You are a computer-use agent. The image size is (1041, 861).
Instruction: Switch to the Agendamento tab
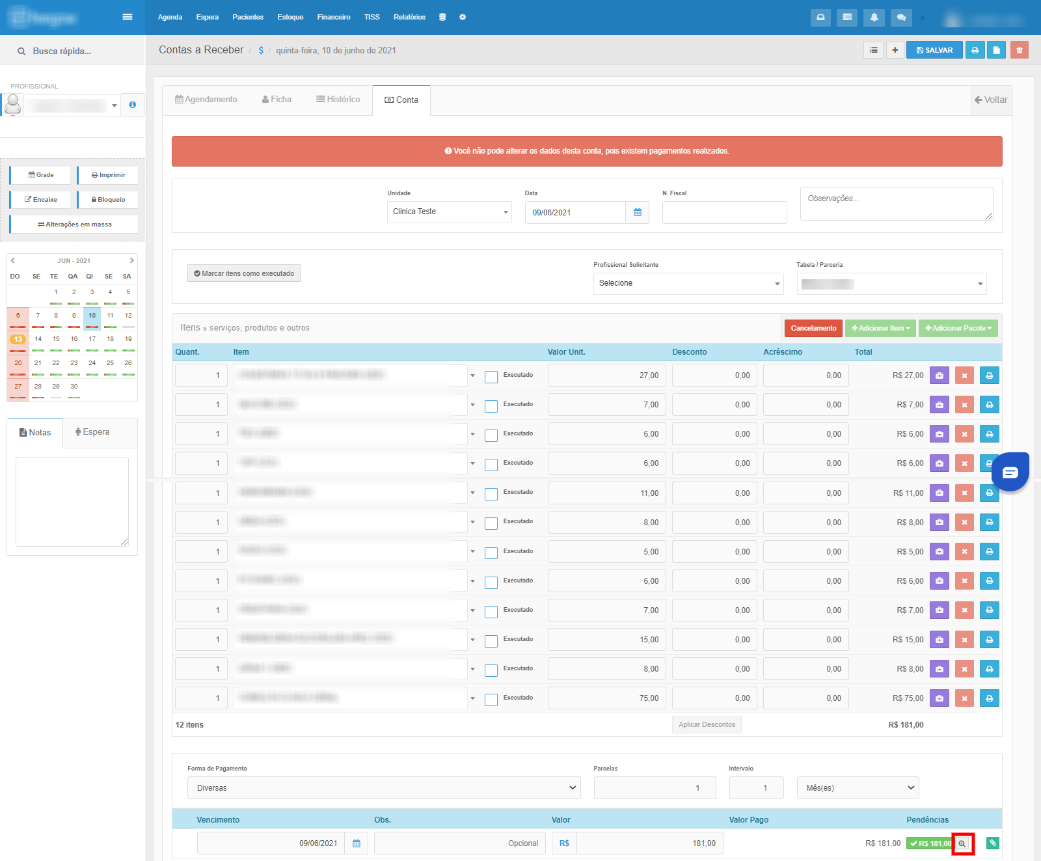pyautogui.click(x=206, y=100)
